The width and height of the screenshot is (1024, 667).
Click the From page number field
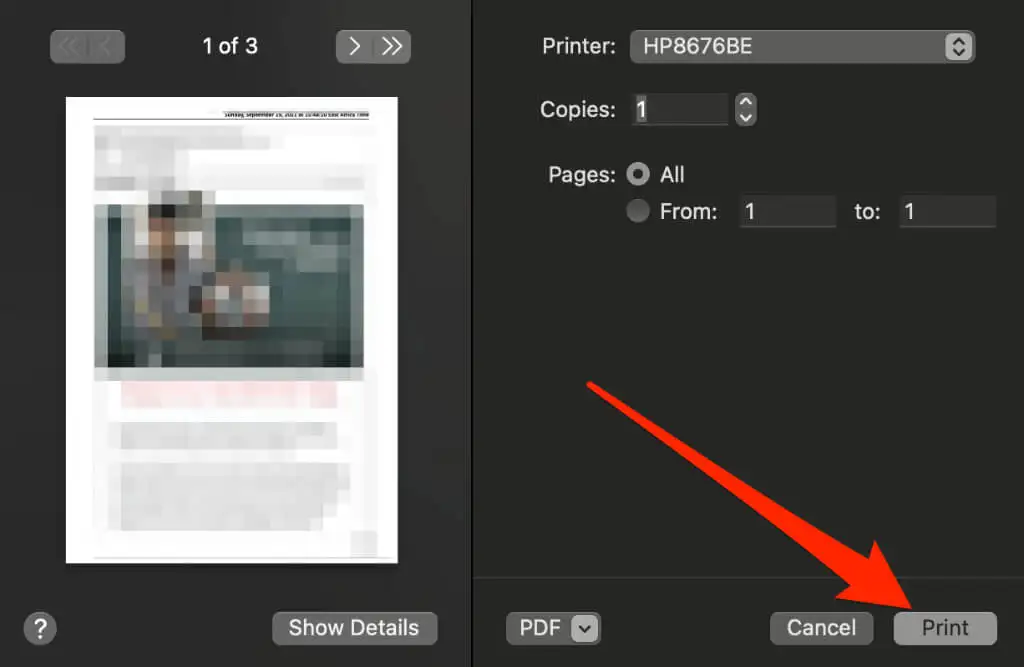click(x=788, y=211)
